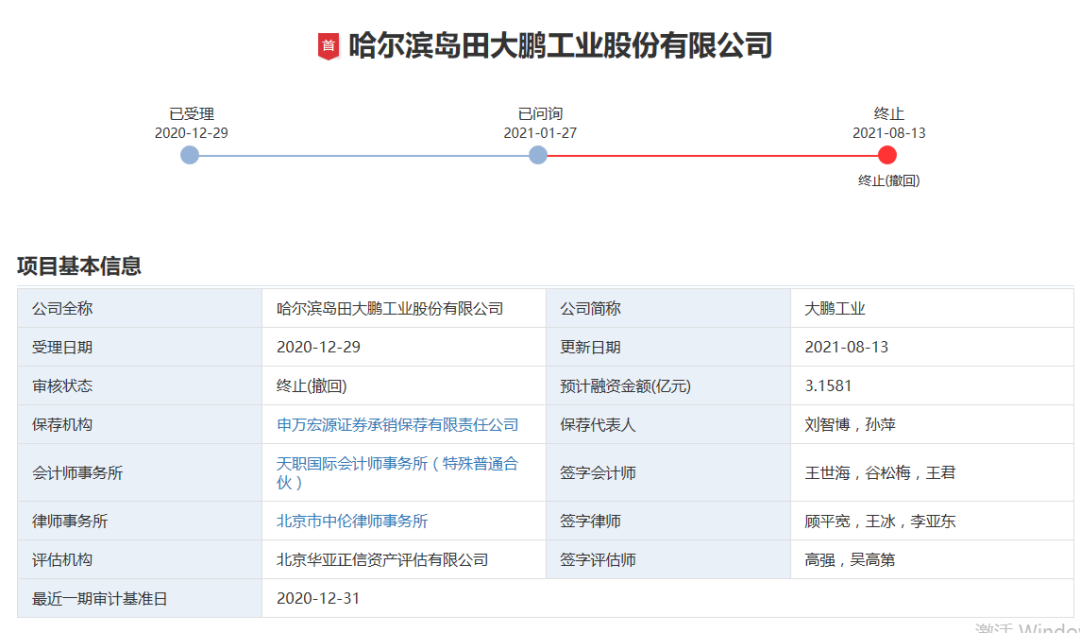Click the financing amount value 3.1581
The width and height of the screenshot is (1080, 633).
click(x=932, y=386)
